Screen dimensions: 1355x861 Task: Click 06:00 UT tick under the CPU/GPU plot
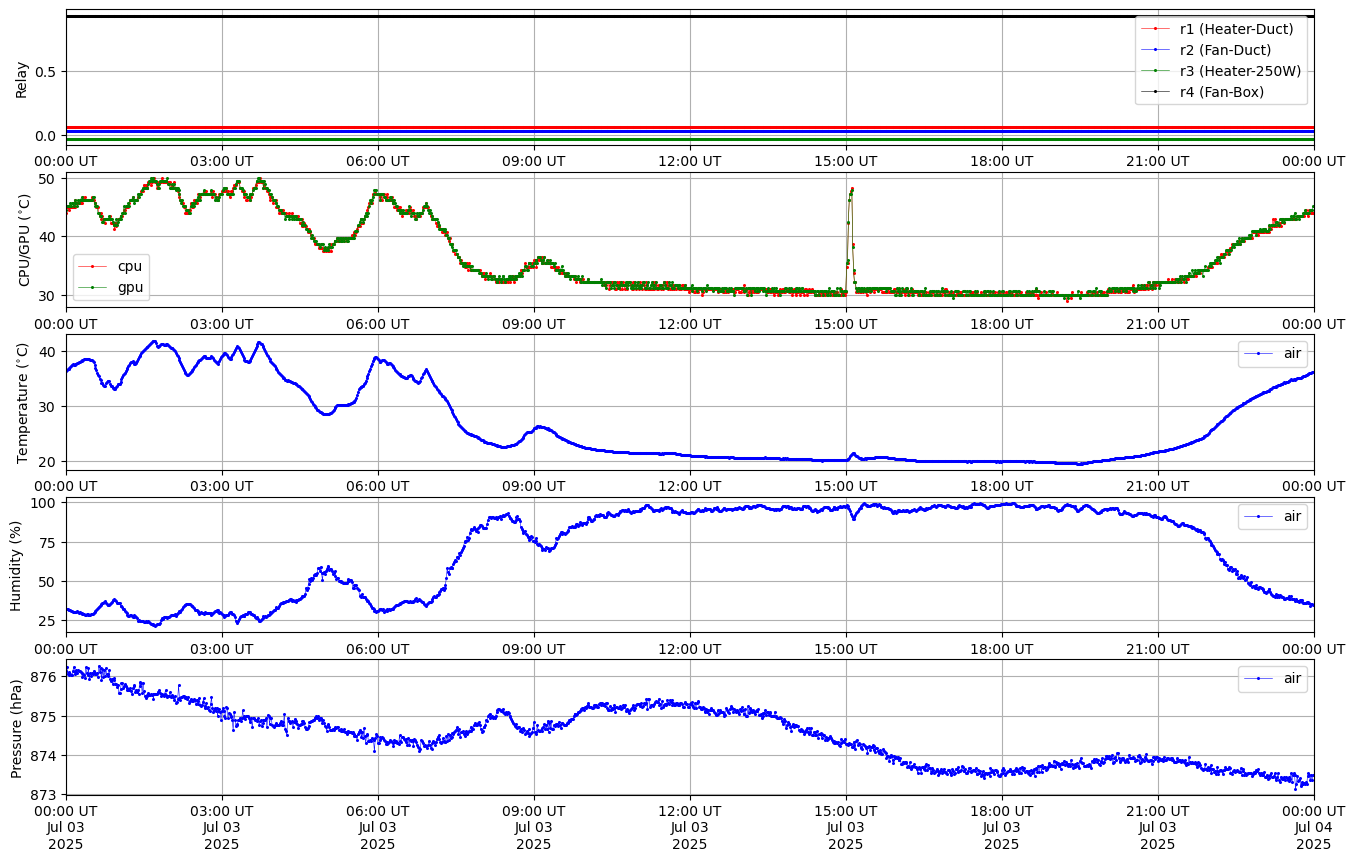378,323
